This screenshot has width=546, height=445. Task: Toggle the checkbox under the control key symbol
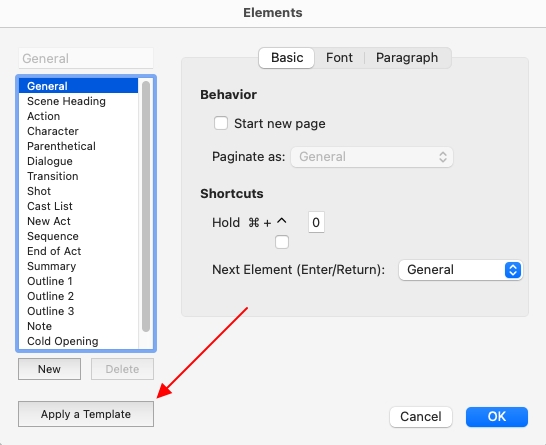pyautogui.click(x=282, y=242)
